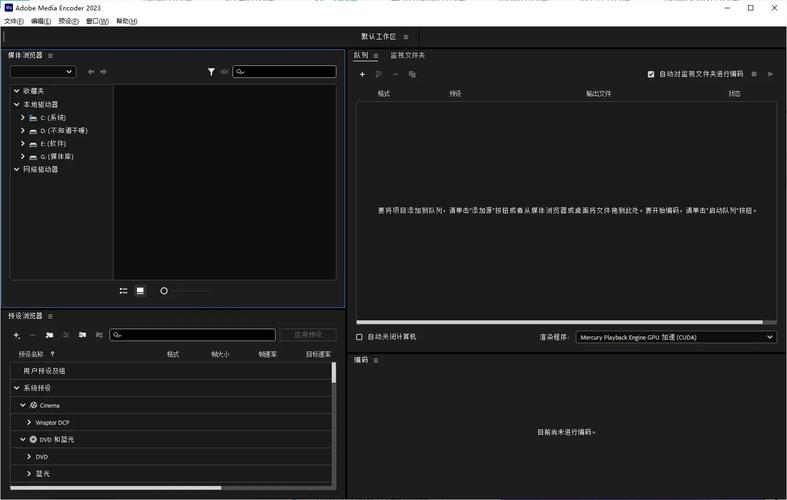The height and width of the screenshot is (500, 787).
Task: Switch Media Browser to thumbnail view
Action: [140, 291]
